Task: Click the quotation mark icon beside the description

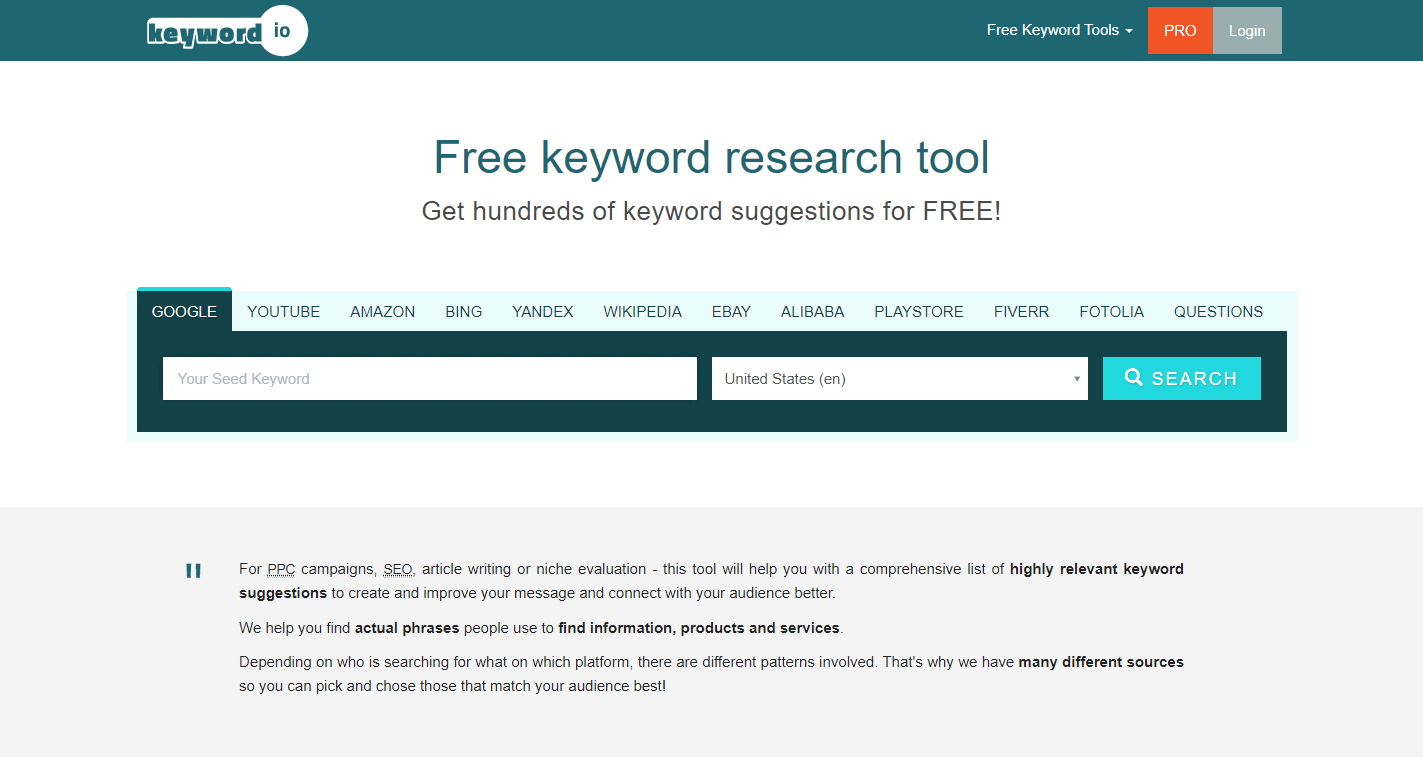Action: pyautogui.click(x=193, y=571)
